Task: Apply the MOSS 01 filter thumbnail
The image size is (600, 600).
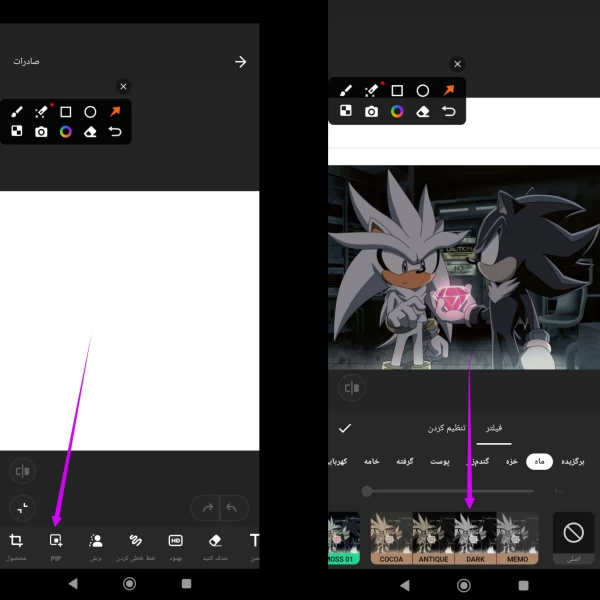Action: (x=344, y=538)
